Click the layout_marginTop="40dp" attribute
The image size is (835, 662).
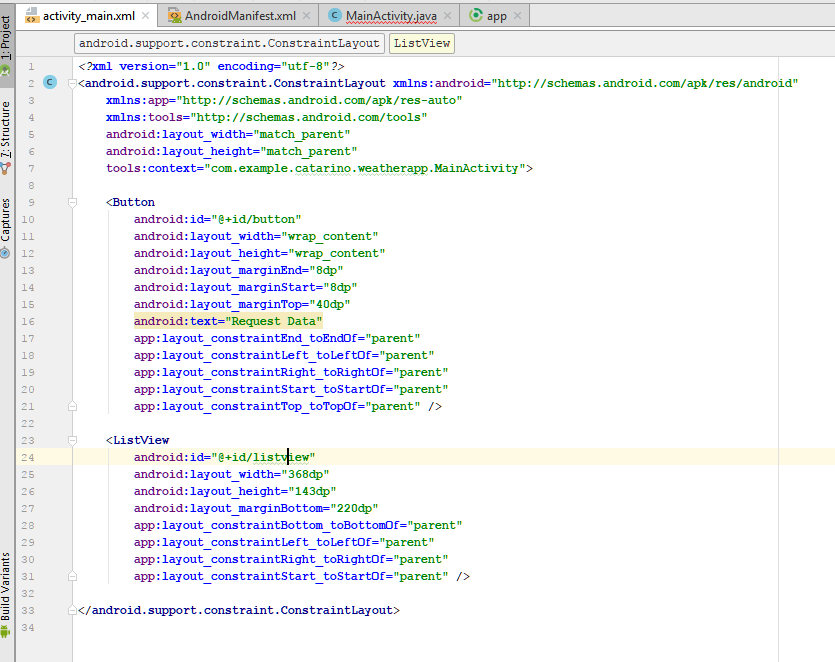[x=242, y=304]
